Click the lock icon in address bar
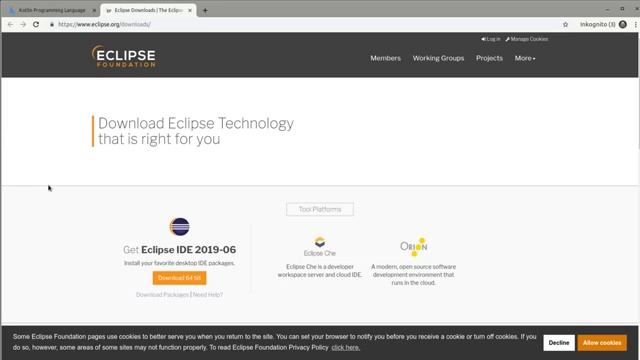640x360 pixels. 52,24
